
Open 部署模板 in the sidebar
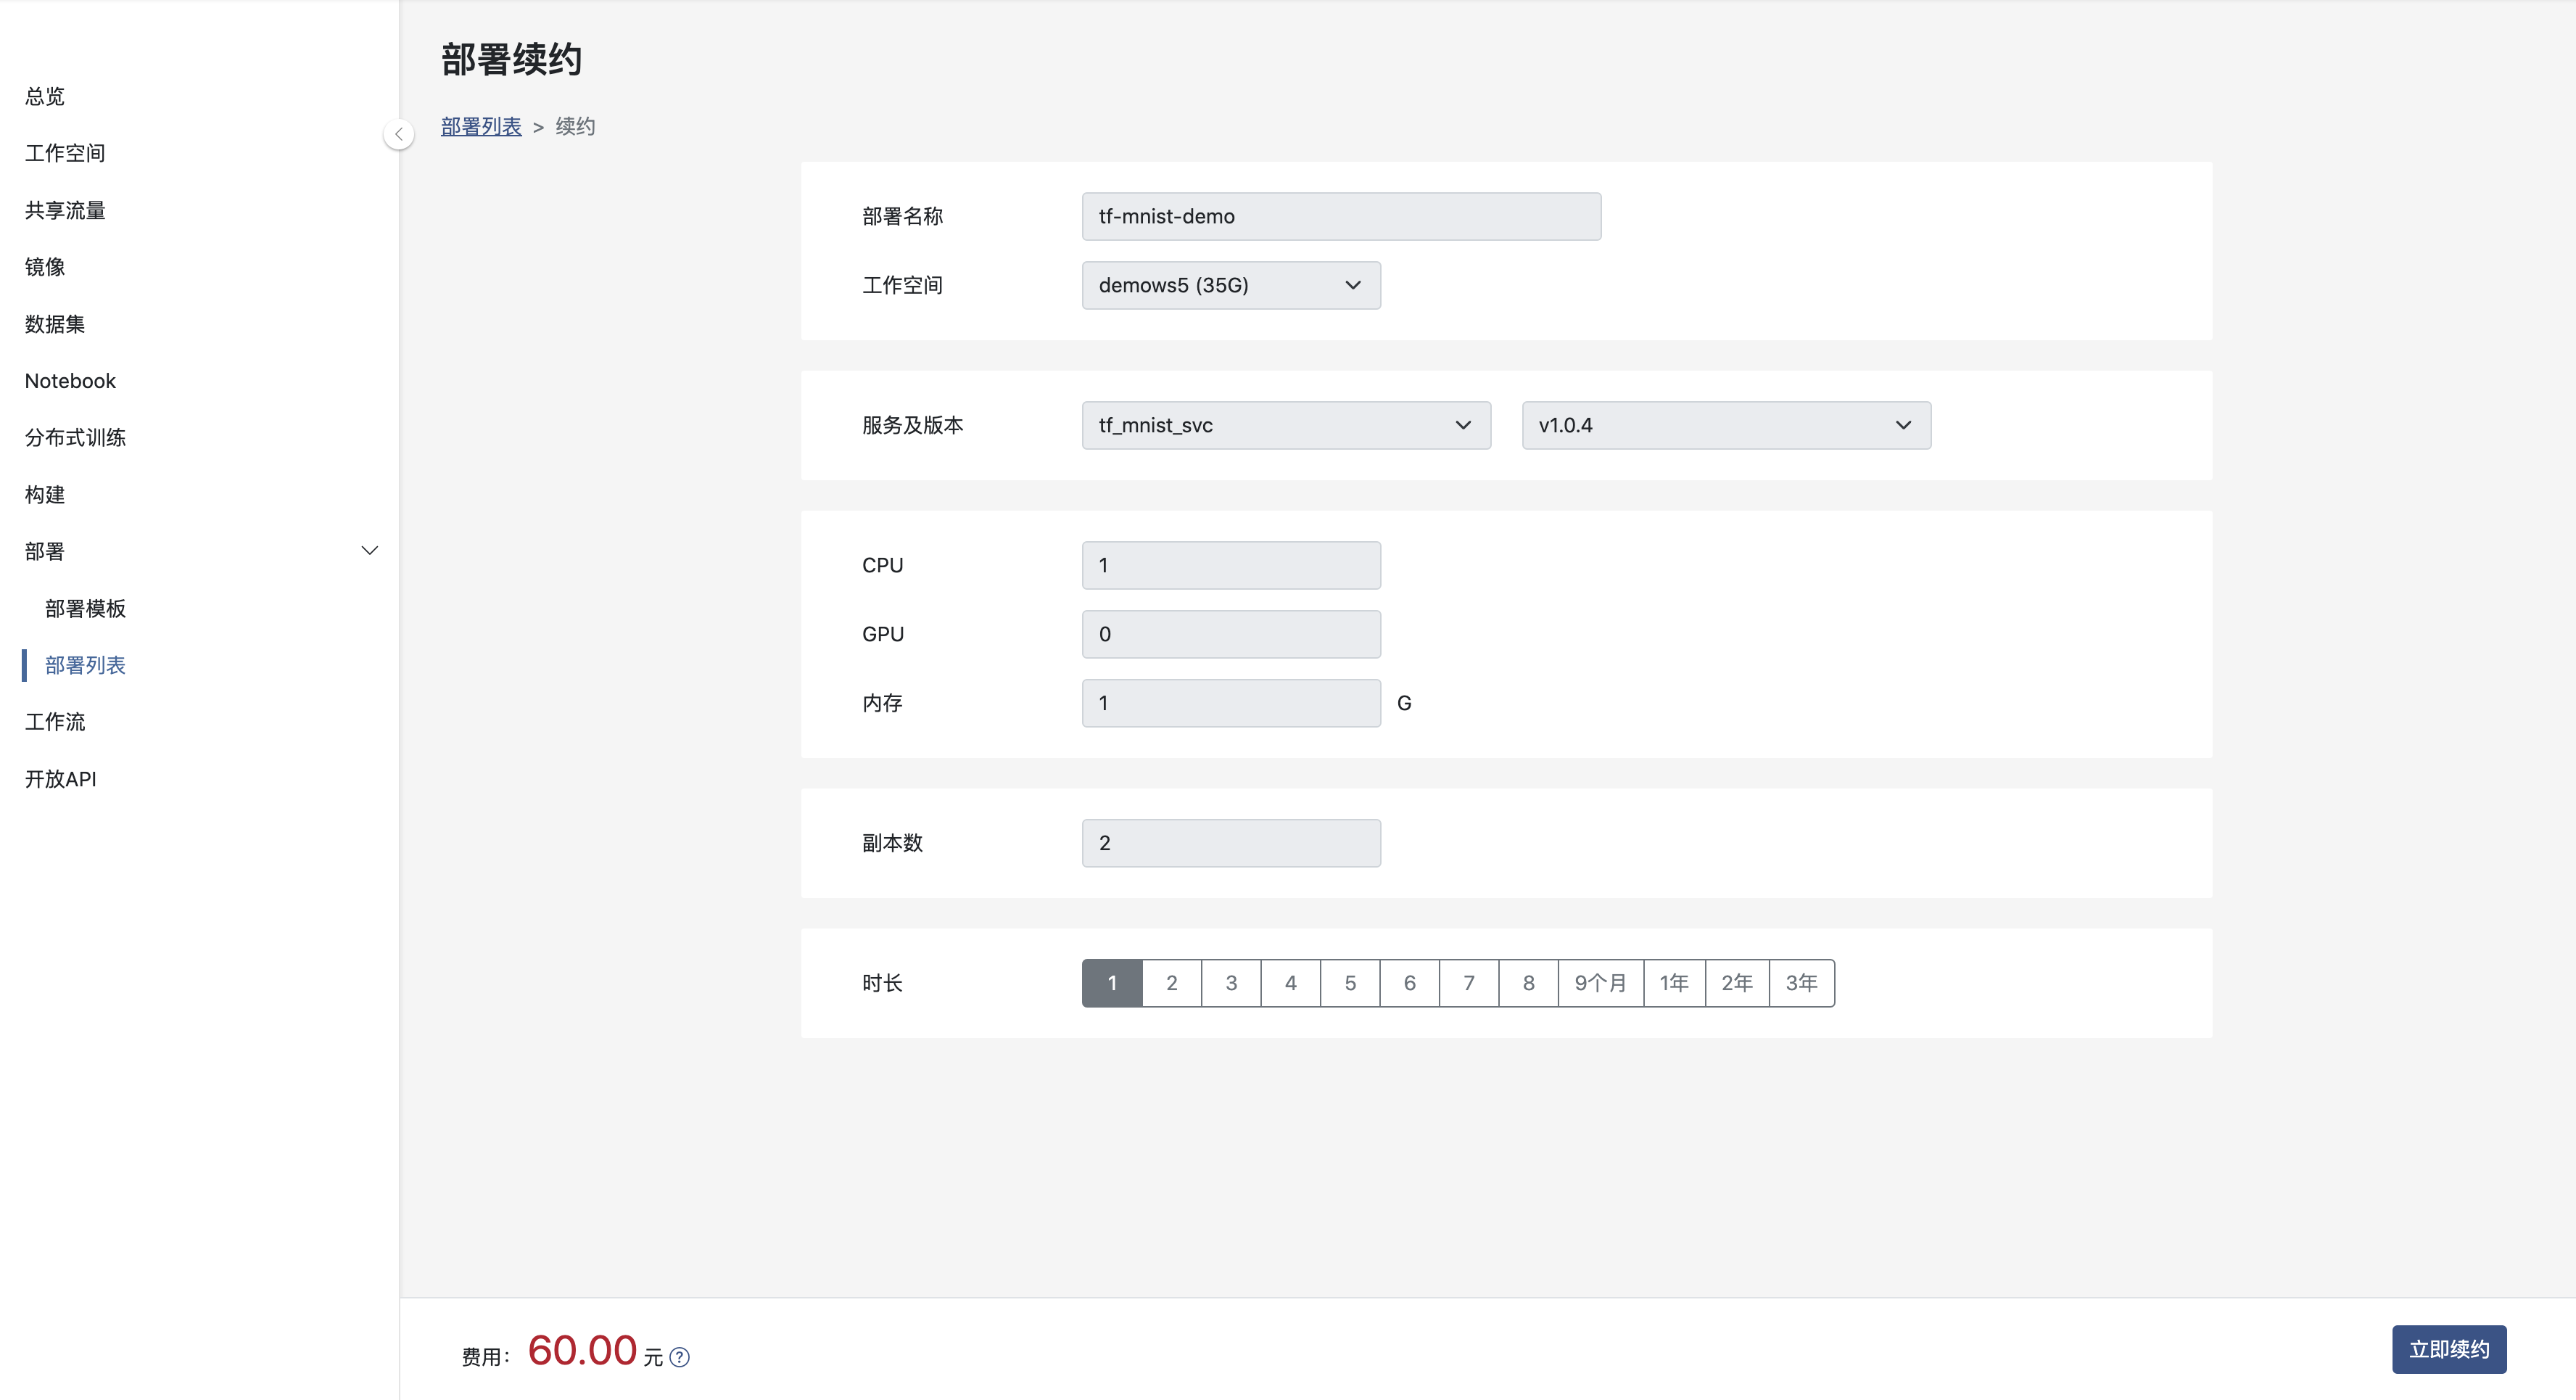tap(85, 608)
